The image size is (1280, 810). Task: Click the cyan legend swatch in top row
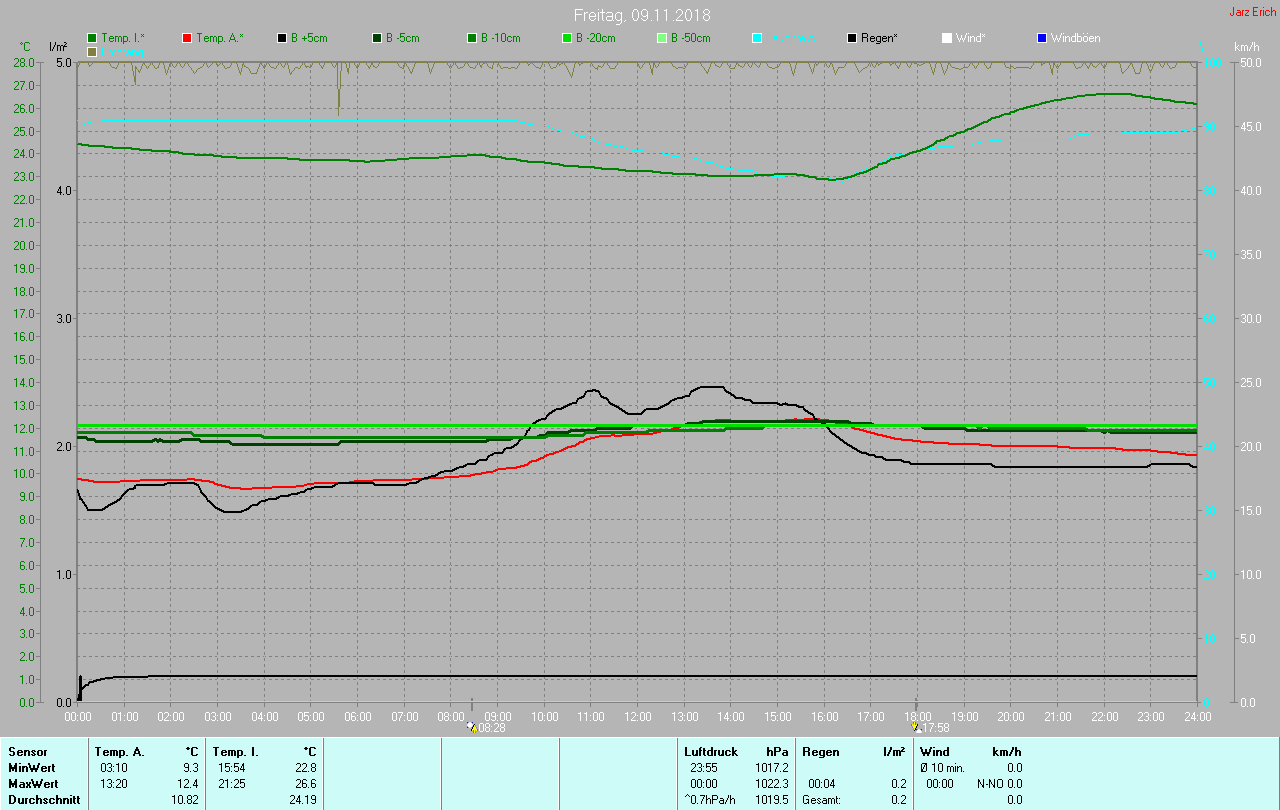pyautogui.click(x=757, y=38)
